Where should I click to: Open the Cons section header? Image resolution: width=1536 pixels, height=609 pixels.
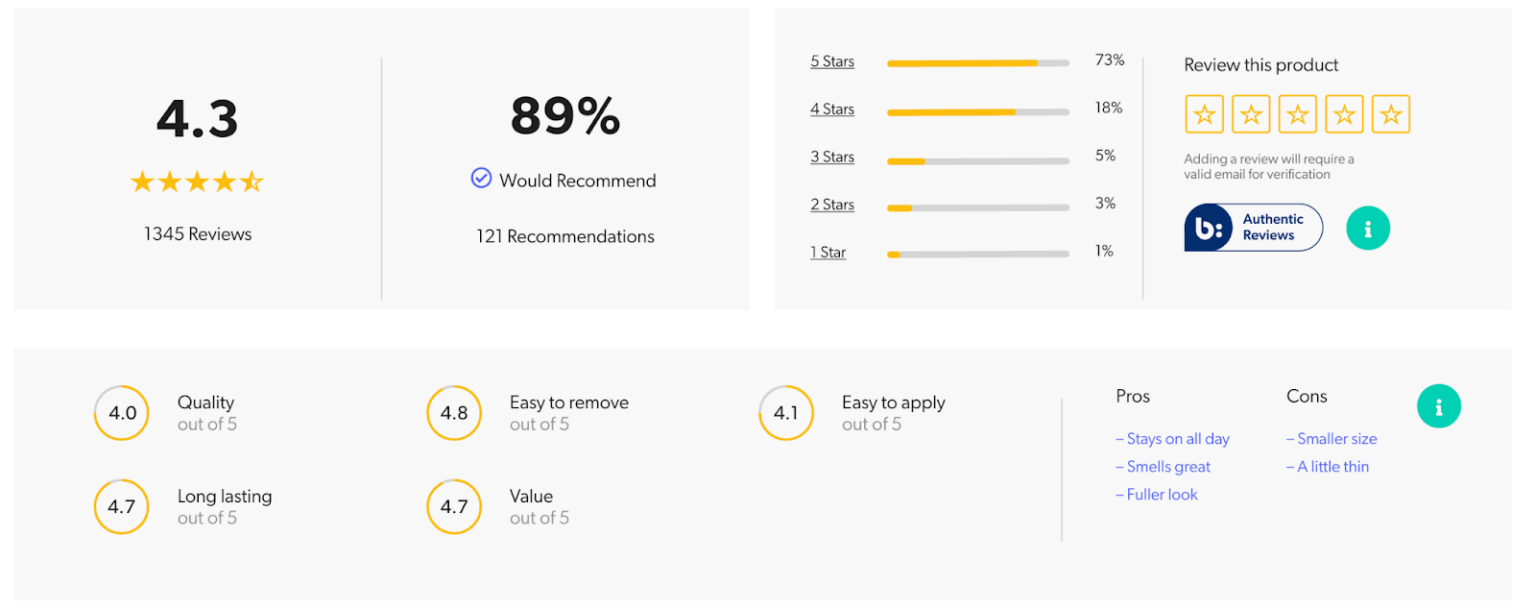(1306, 396)
